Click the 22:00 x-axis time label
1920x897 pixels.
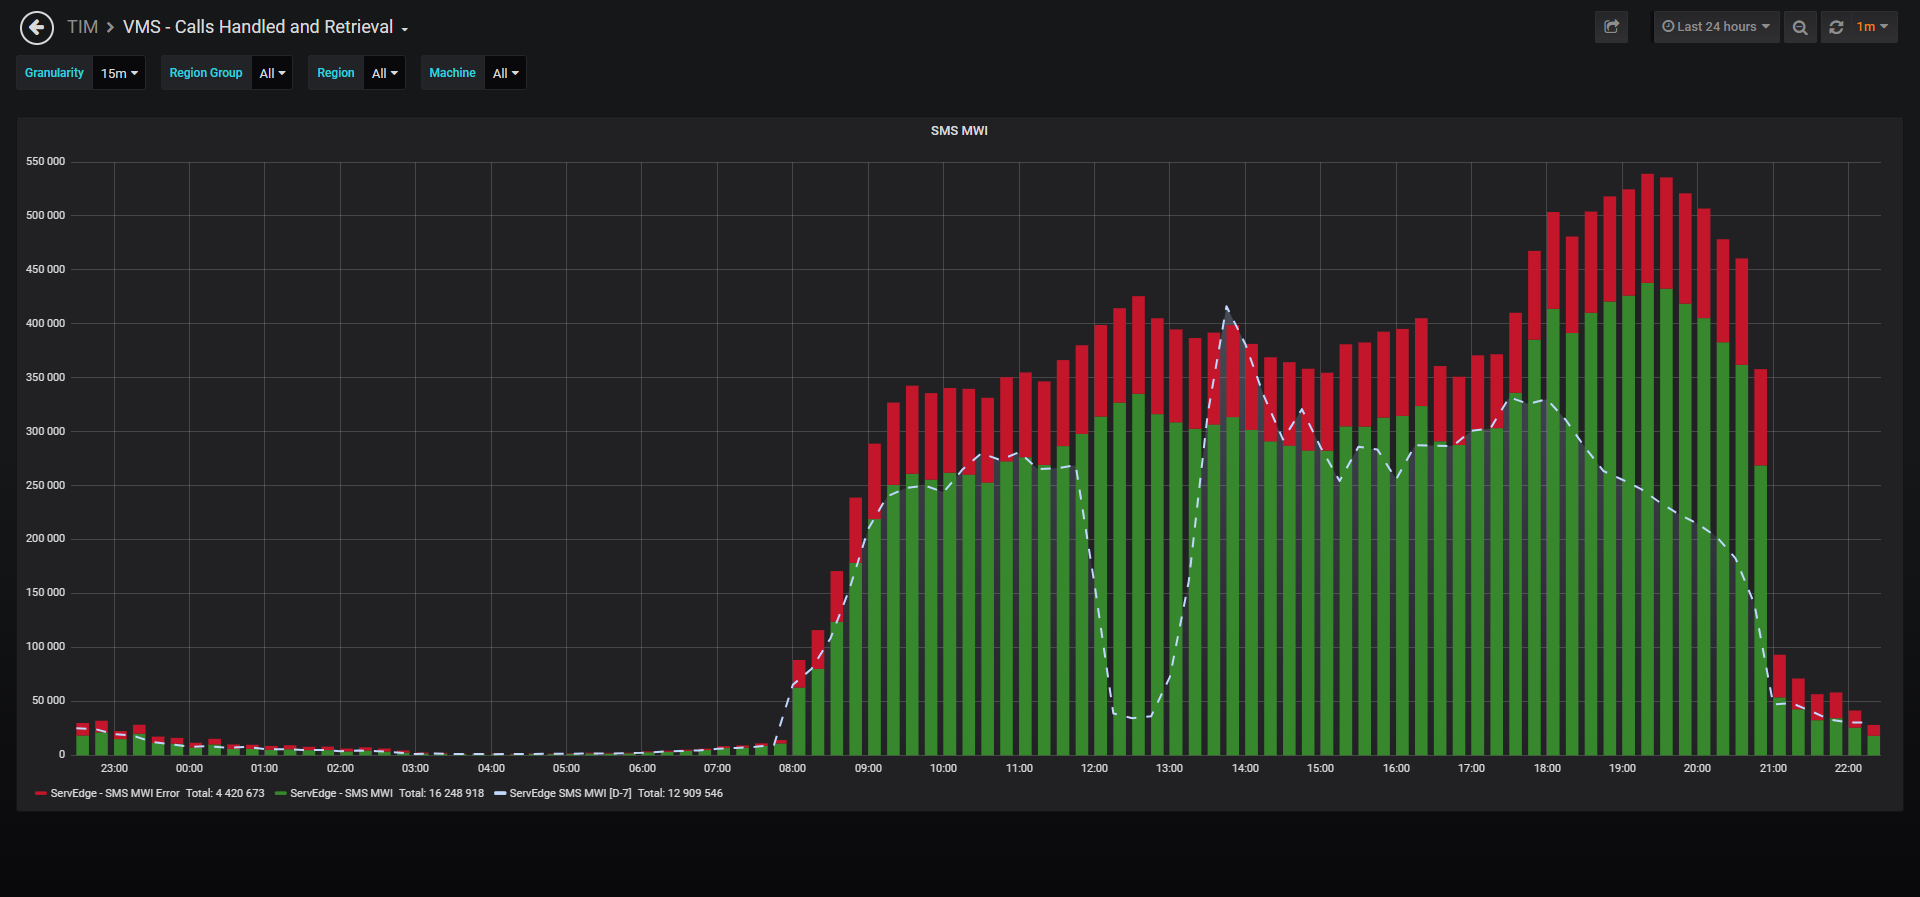click(x=1848, y=769)
